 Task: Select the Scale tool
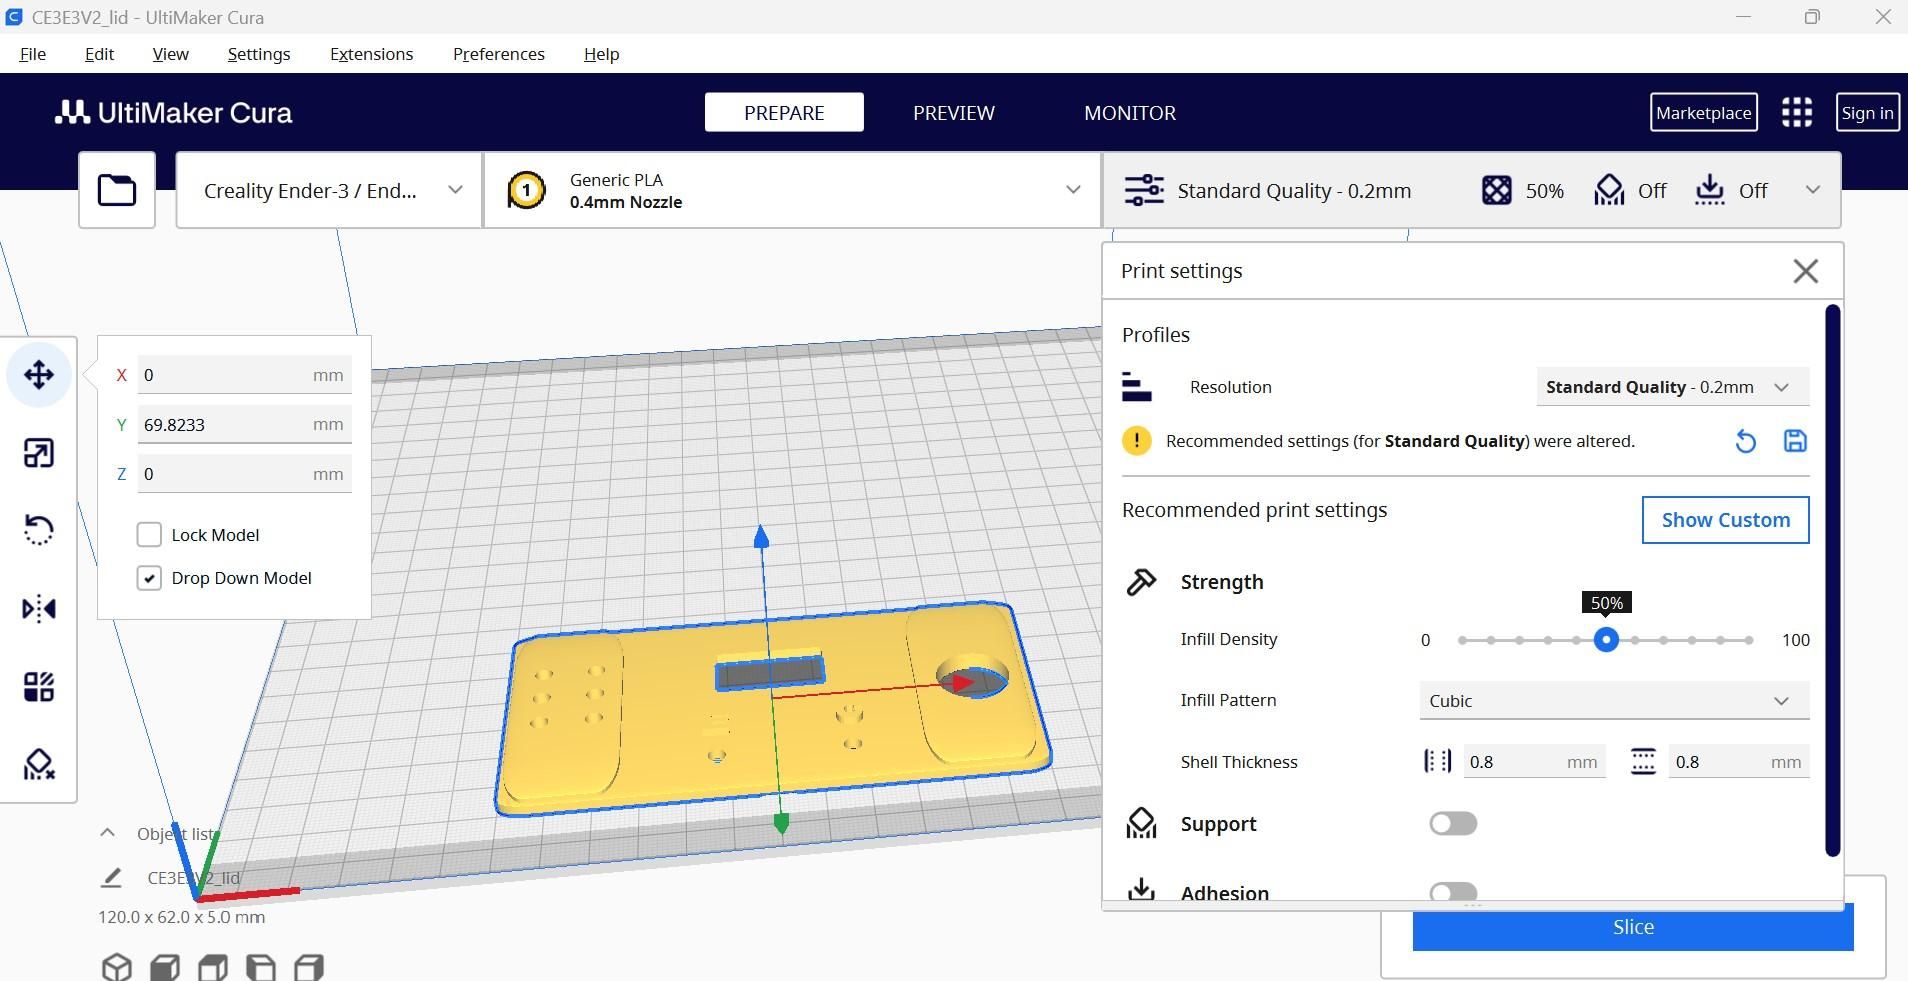[39, 453]
